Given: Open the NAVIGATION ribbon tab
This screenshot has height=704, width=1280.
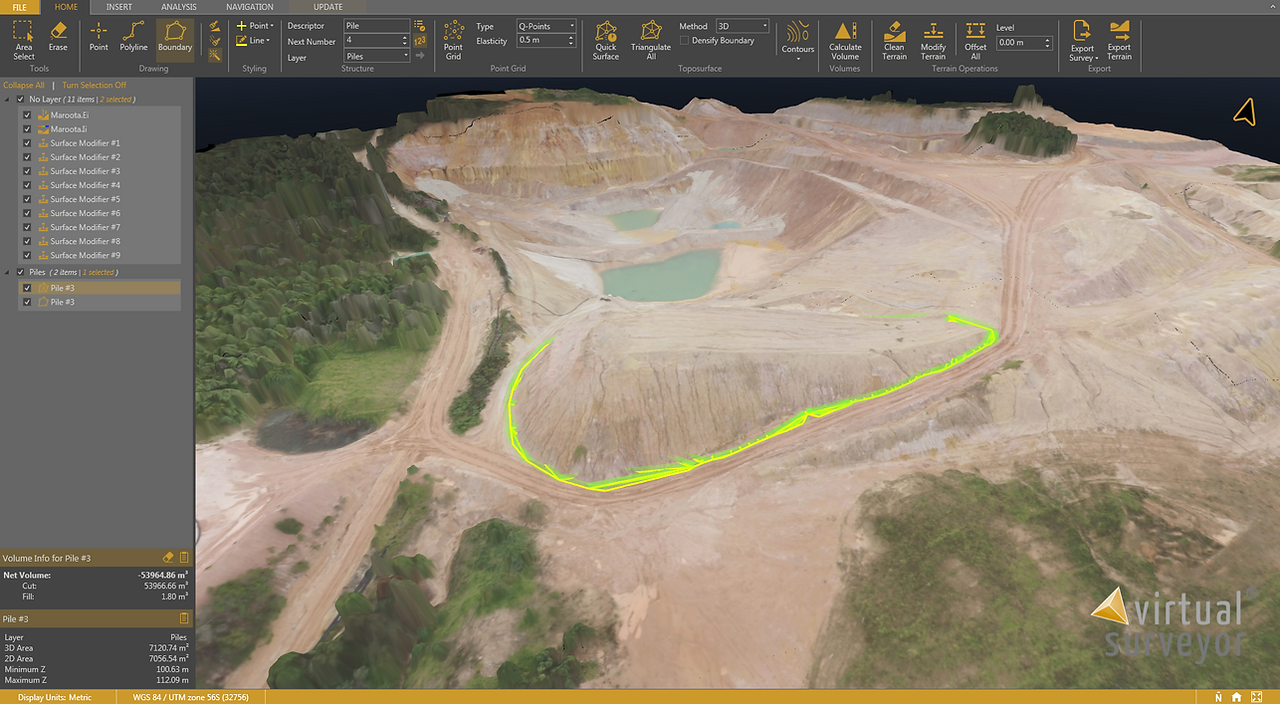Looking at the screenshot, I should coord(249,7).
